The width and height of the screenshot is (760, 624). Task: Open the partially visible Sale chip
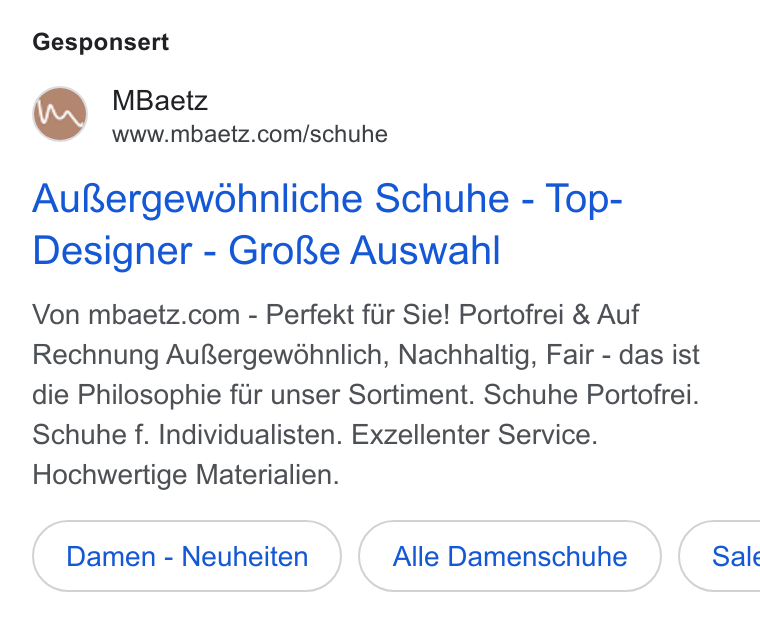point(719,556)
